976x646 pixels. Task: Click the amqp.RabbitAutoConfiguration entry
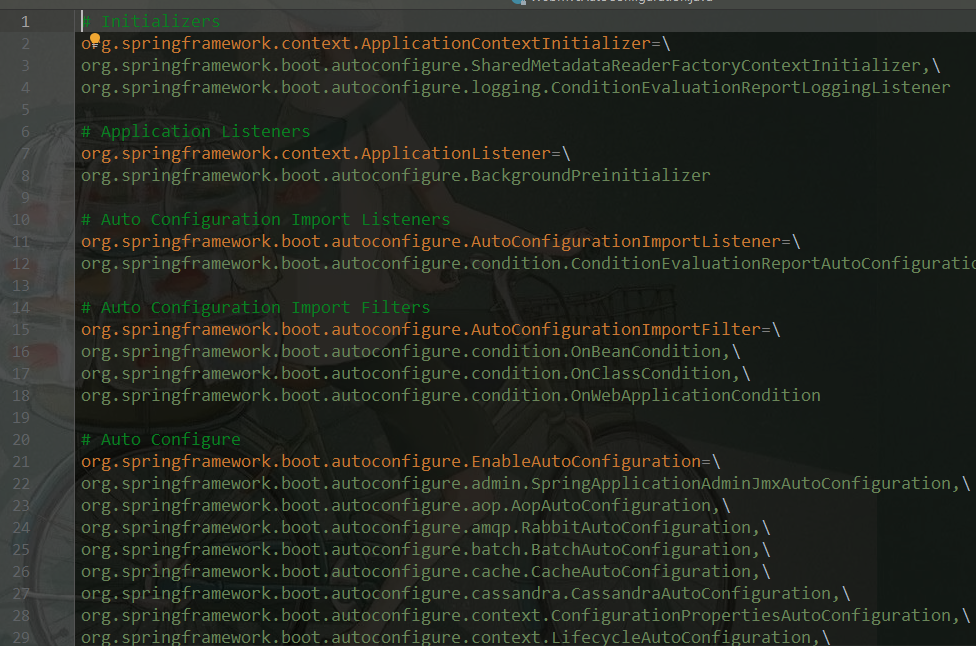coord(426,528)
